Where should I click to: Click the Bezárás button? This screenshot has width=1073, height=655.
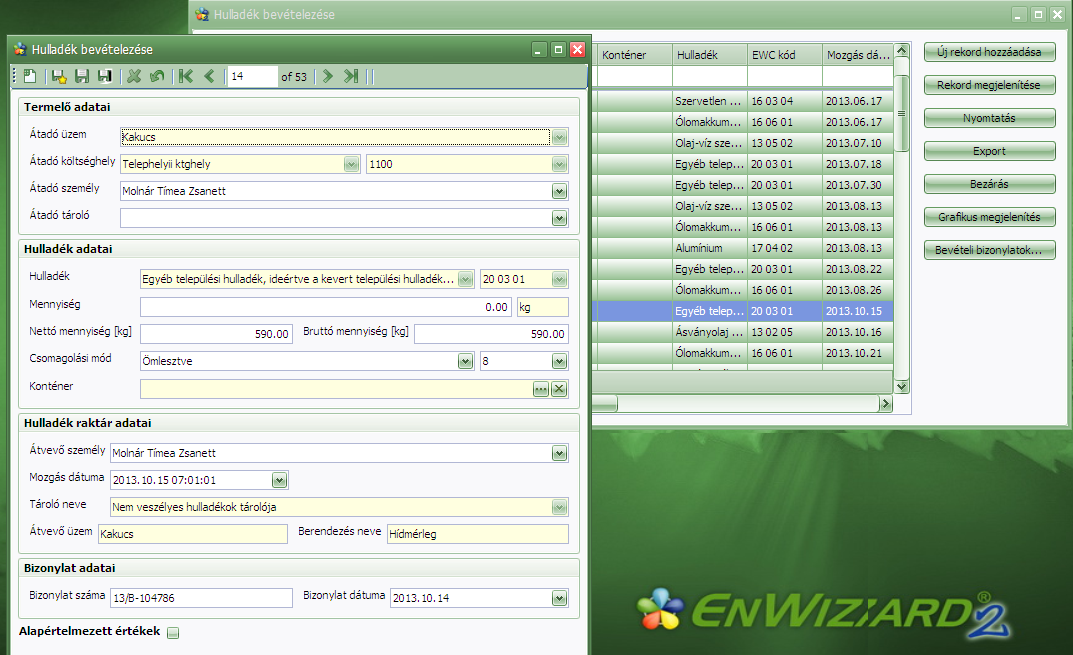990,184
